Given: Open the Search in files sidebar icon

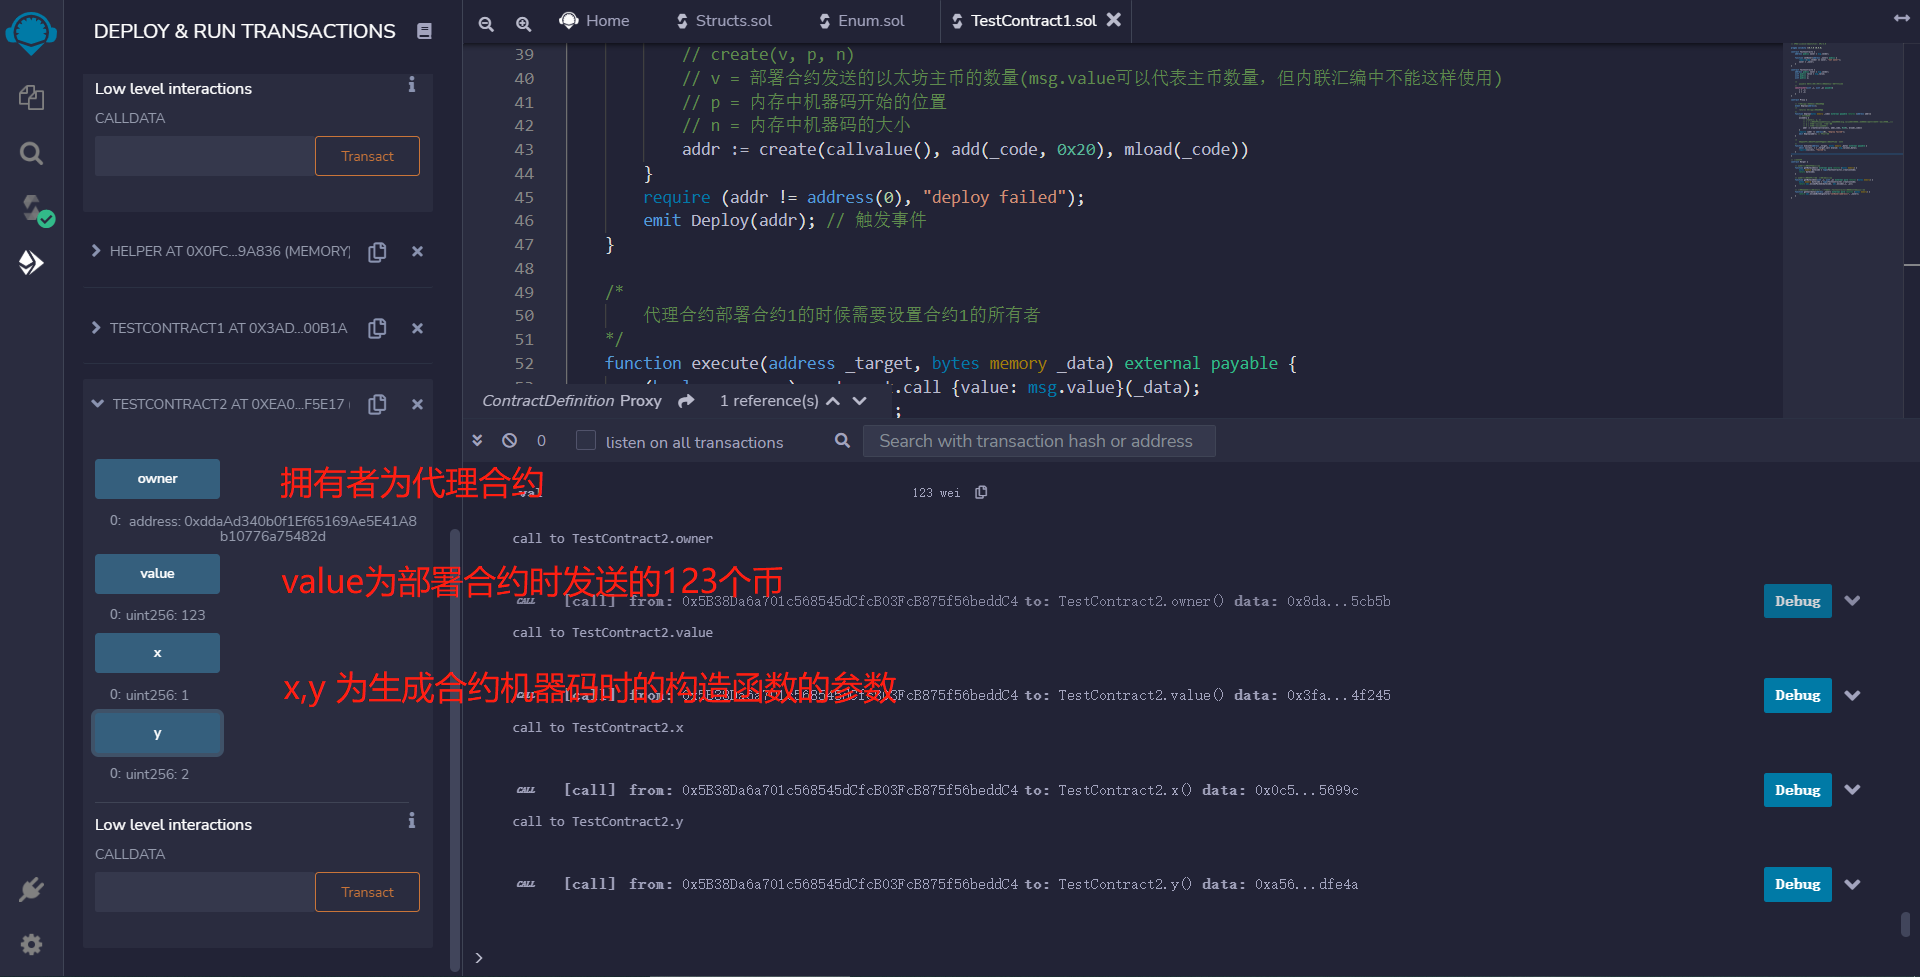Looking at the screenshot, I should click(31, 153).
